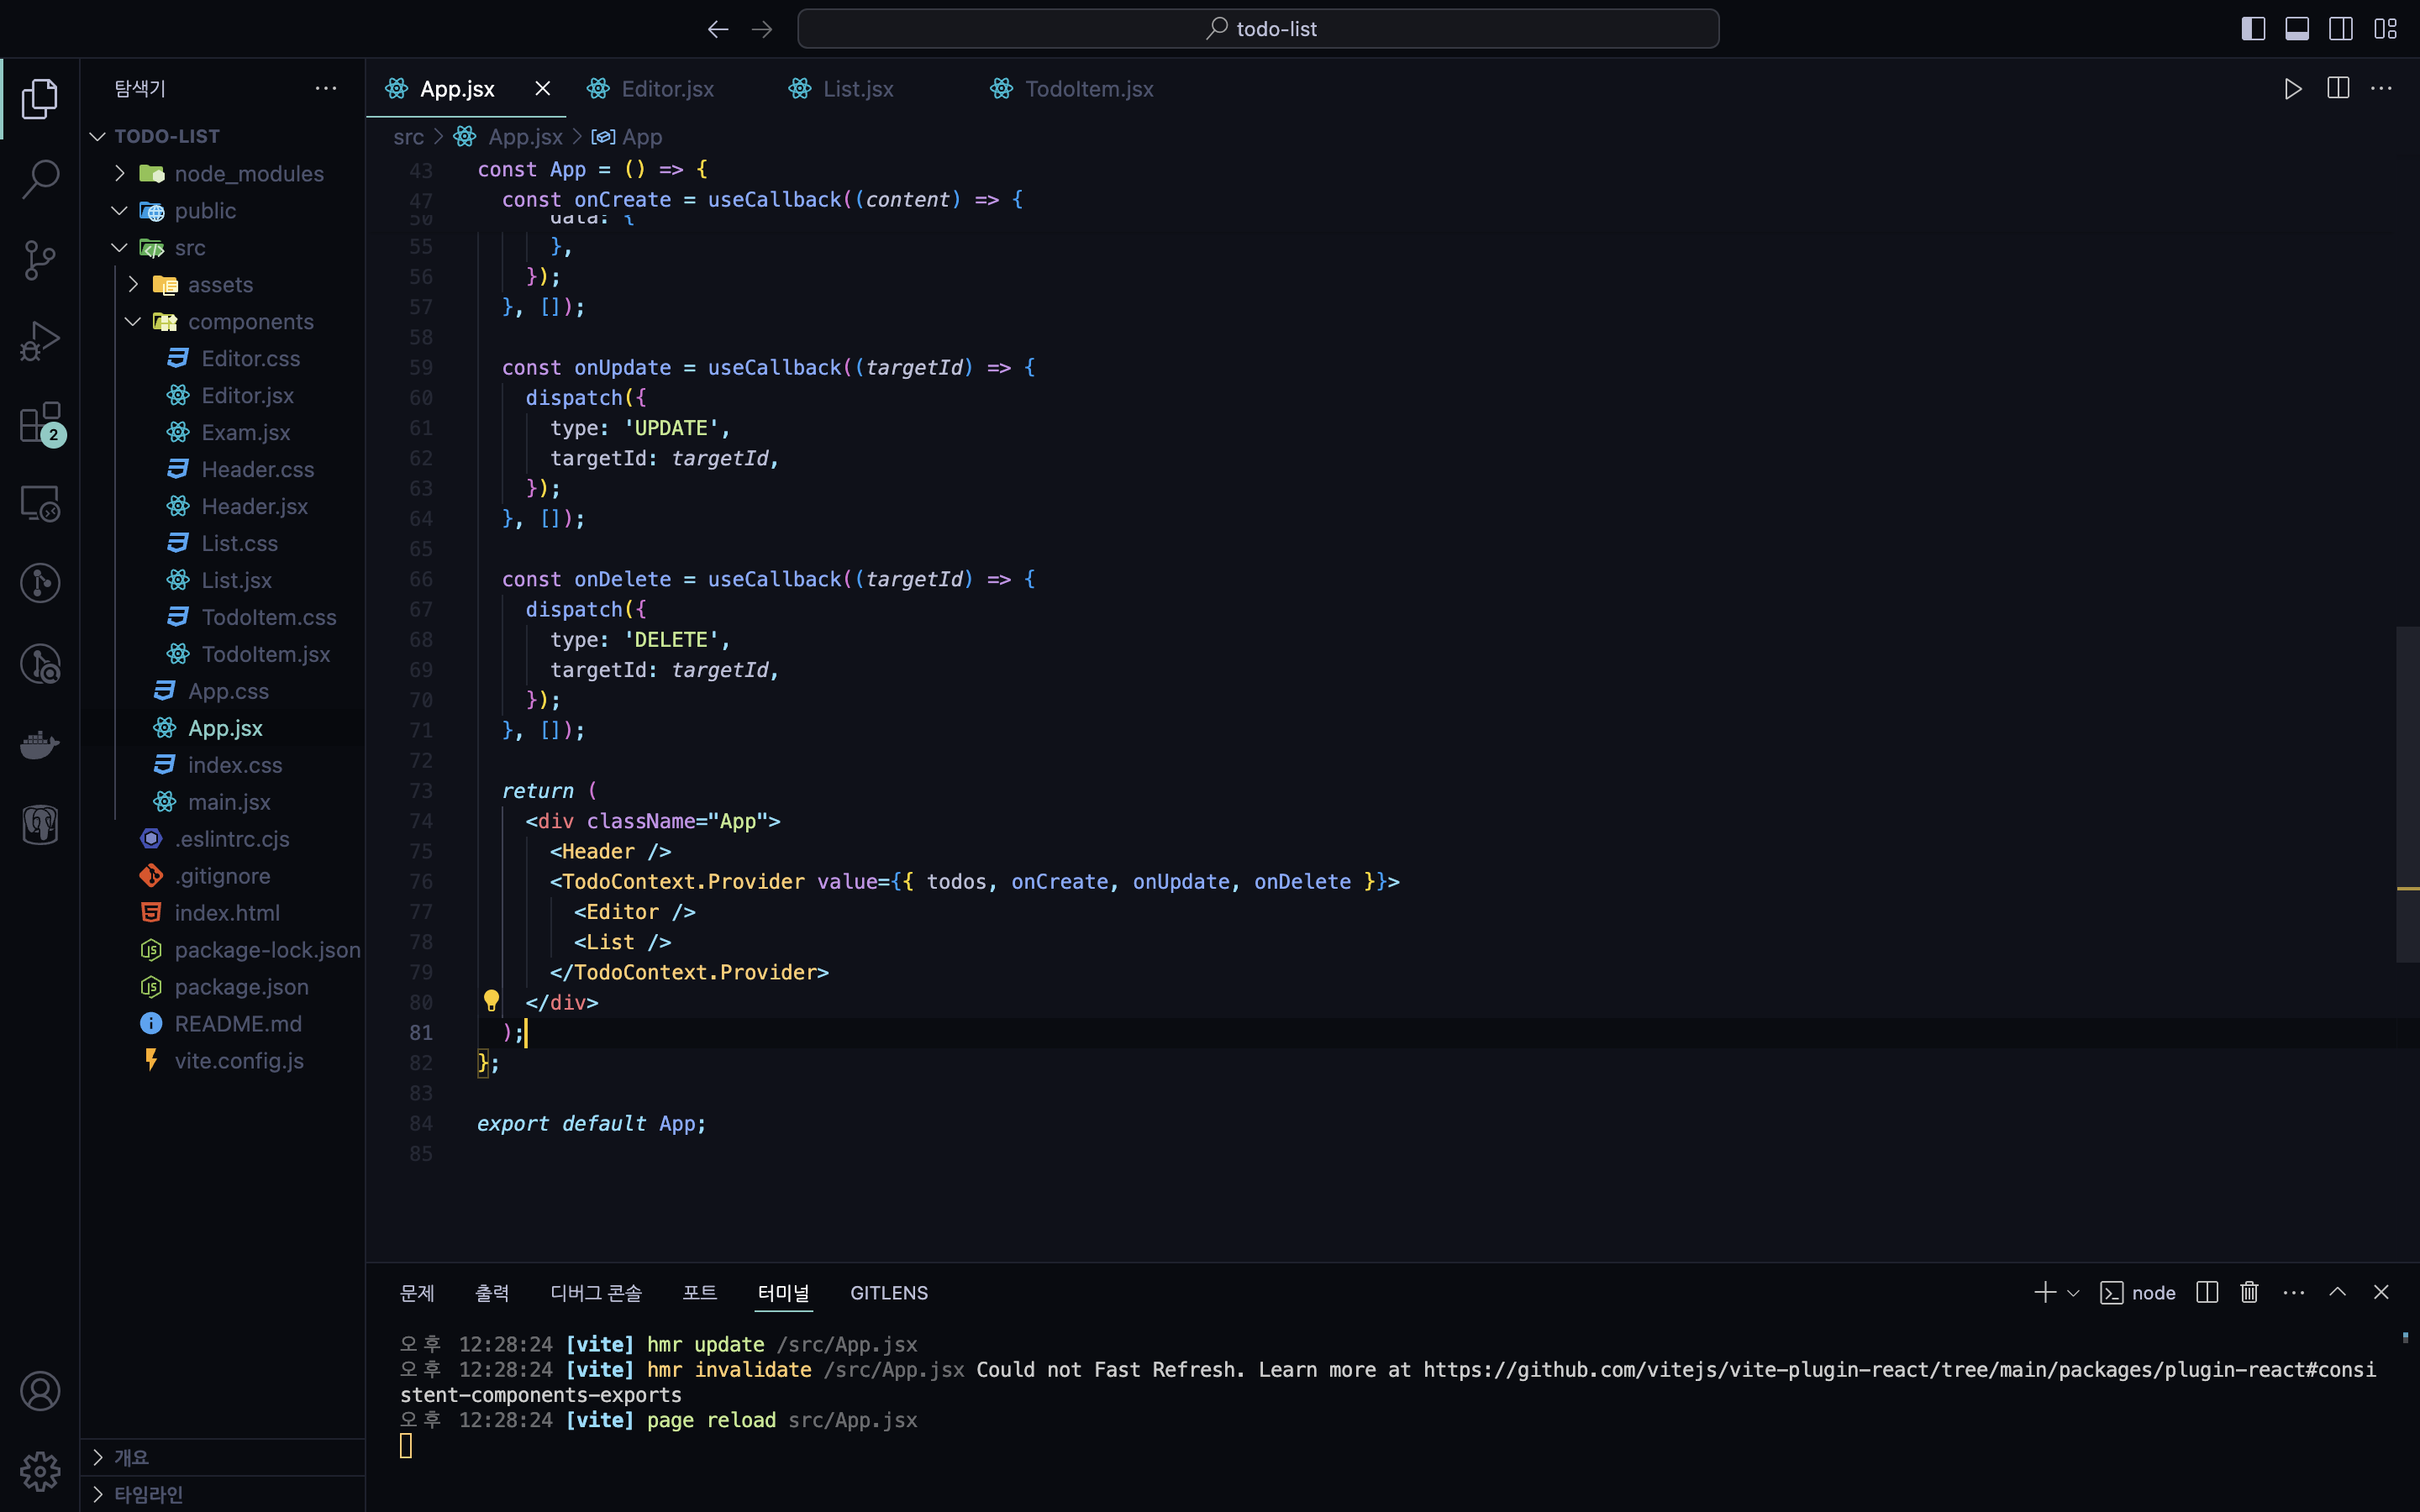The width and height of the screenshot is (2420, 1512).
Task: Toggle the primary sidebar layout button
Action: [2253, 29]
